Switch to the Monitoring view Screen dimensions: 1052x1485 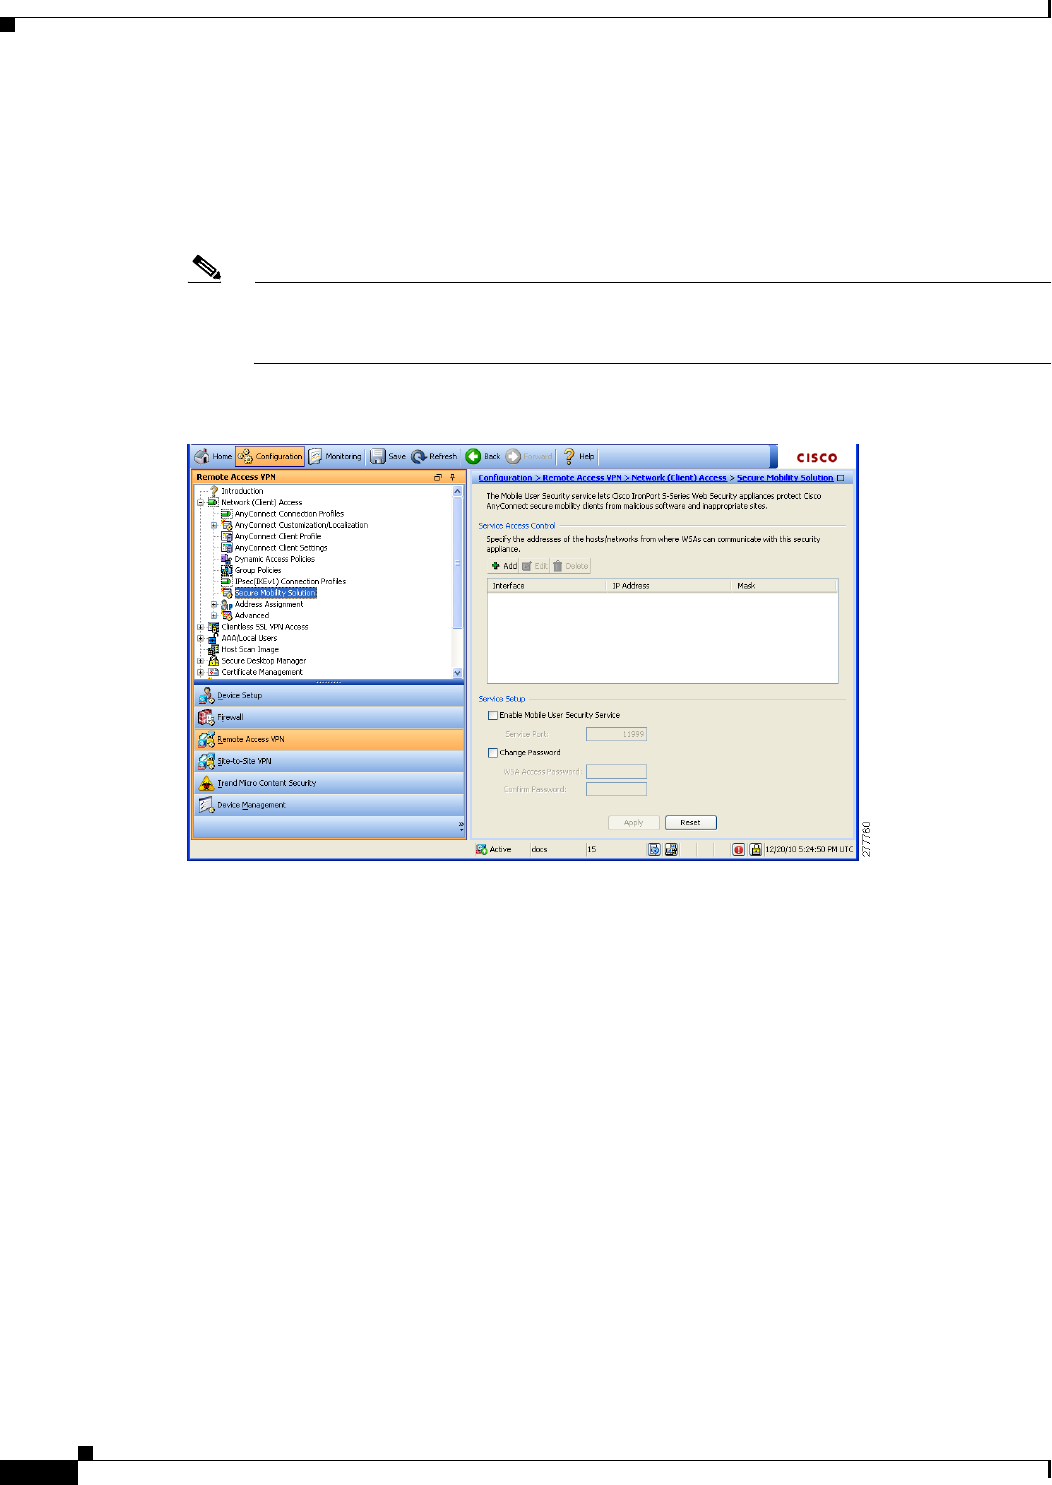(335, 456)
